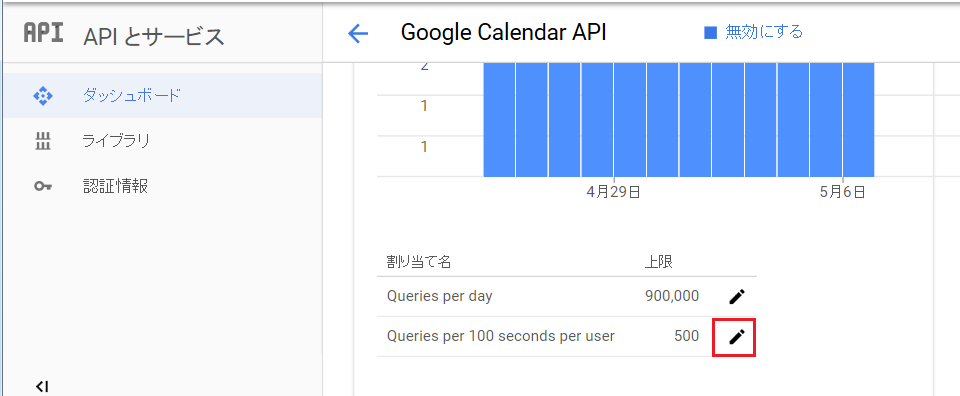Click the 4月29日 axis label

pos(613,192)
